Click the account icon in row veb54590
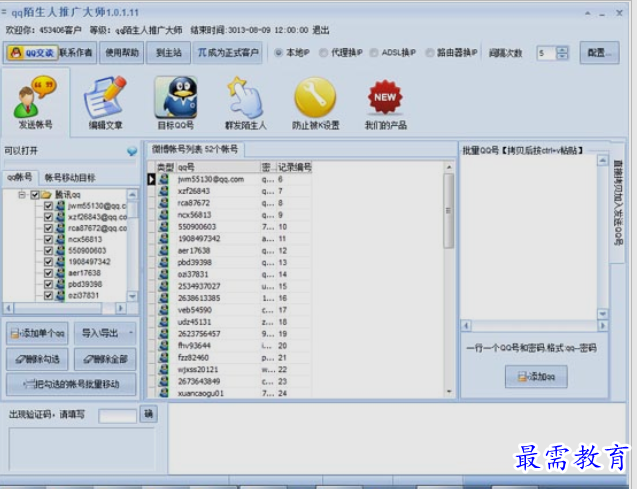 point(164,310)
